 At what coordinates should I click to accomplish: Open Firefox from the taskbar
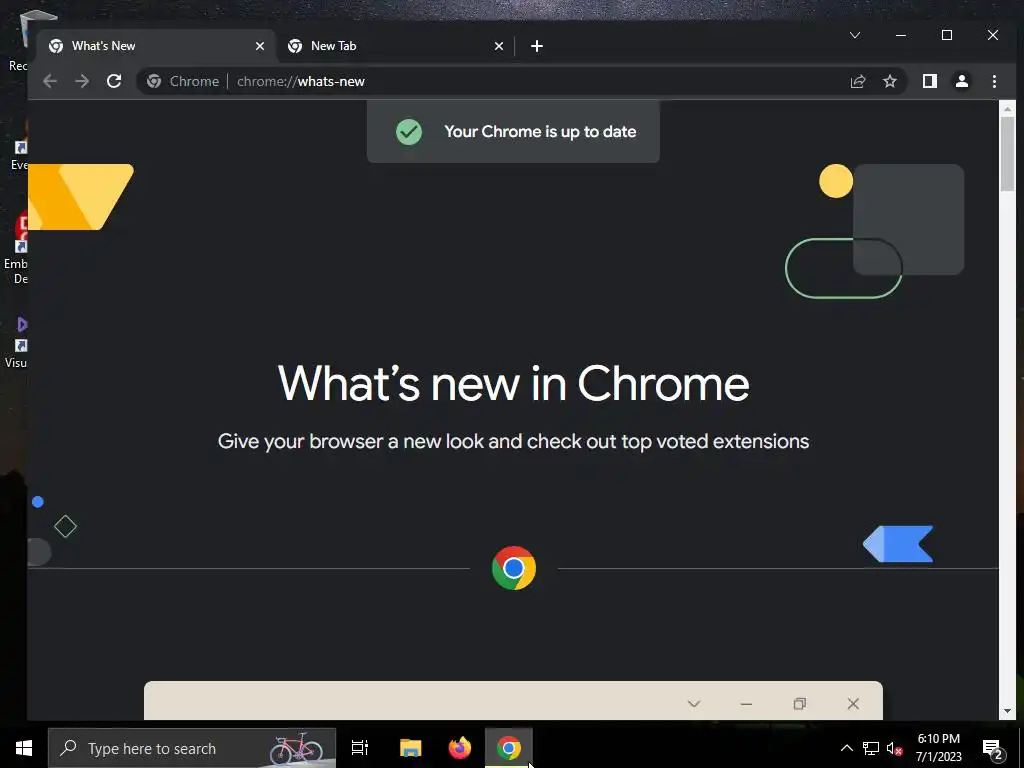click(x=460, y=748)
